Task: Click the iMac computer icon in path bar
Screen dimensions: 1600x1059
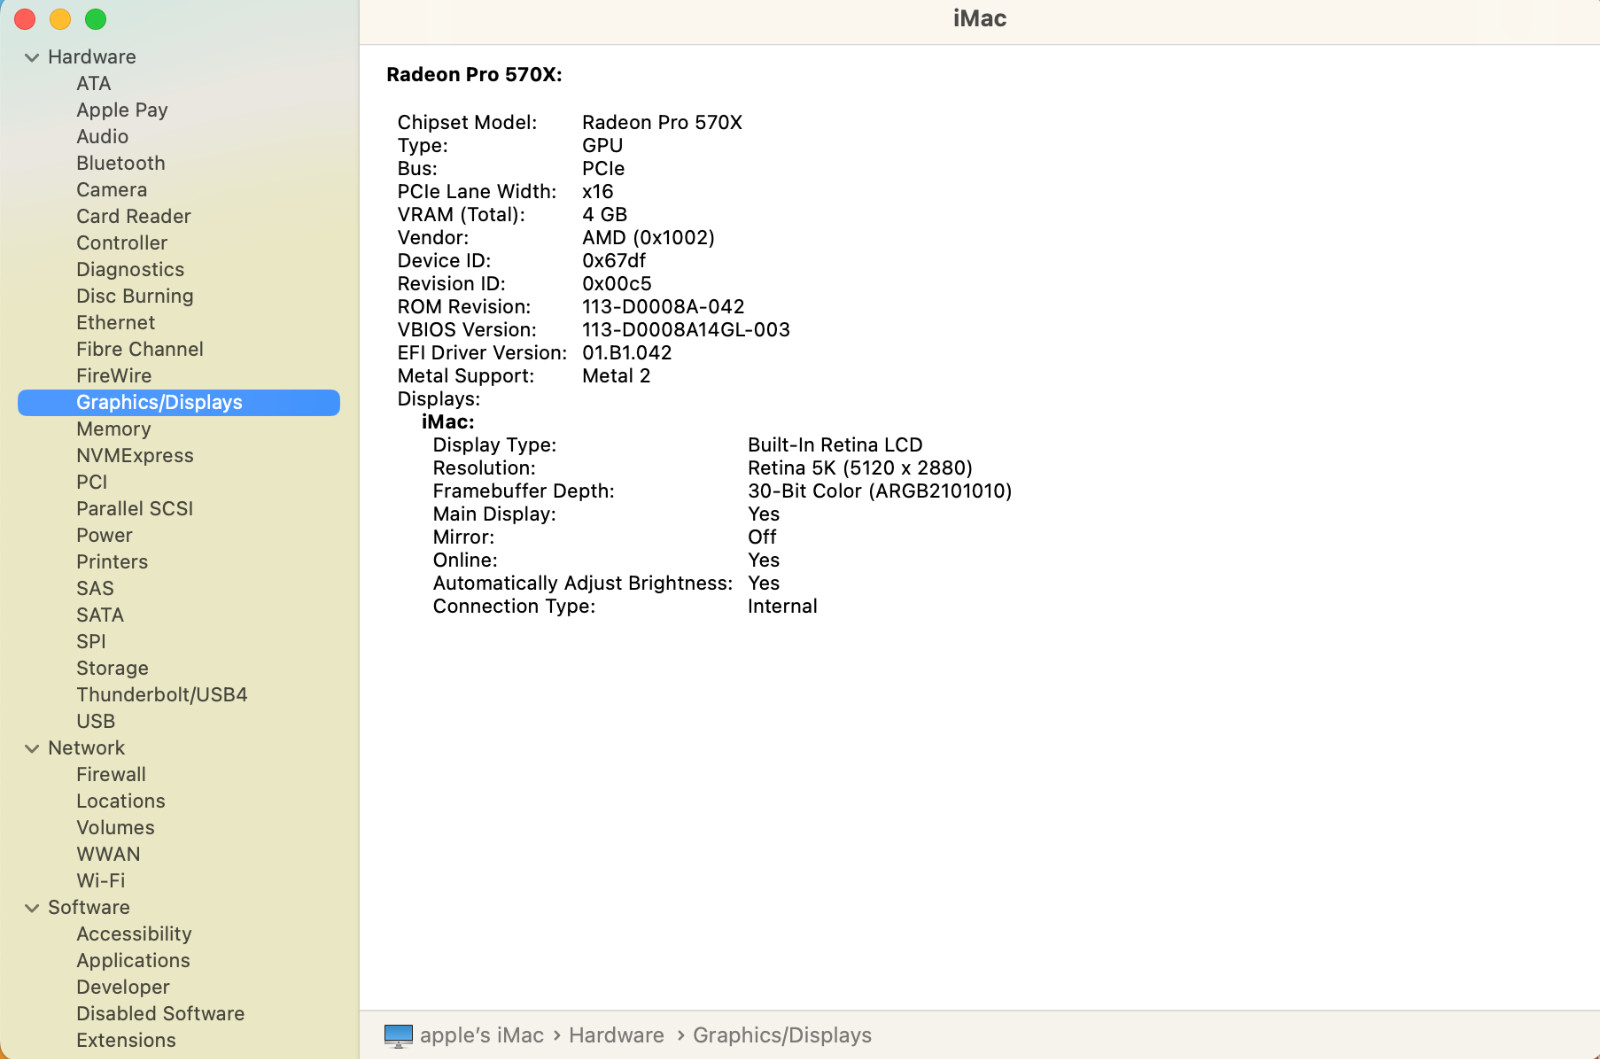Action: point(398,1036)
